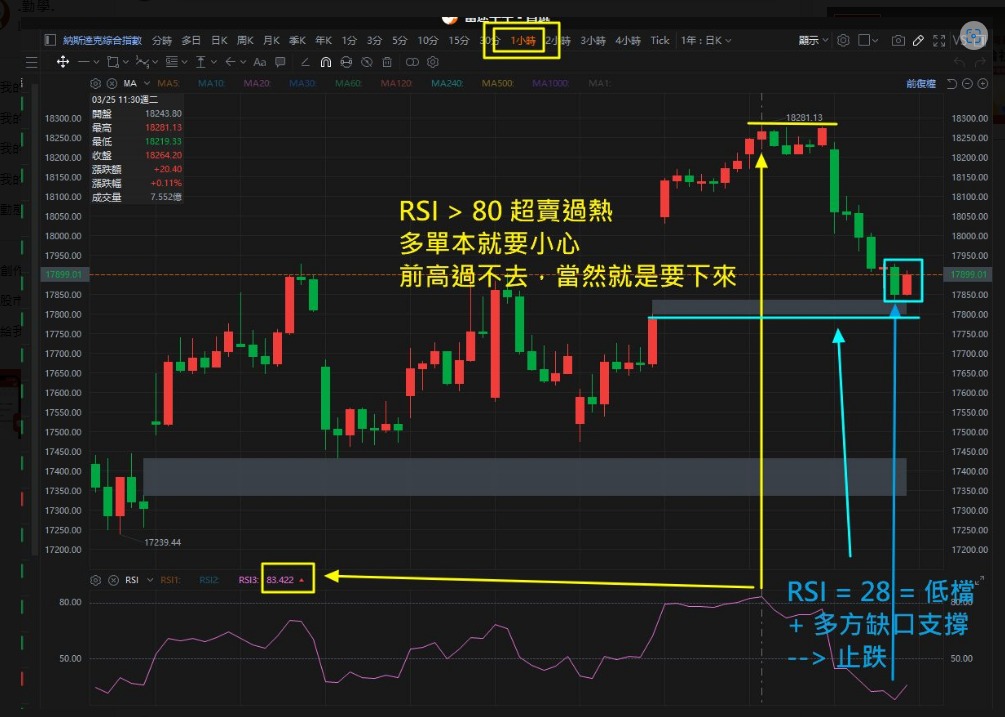Switch to the 日K timeframe tab
The width and height of the screenshot is (1005, 717).
(x=219, y=40)
